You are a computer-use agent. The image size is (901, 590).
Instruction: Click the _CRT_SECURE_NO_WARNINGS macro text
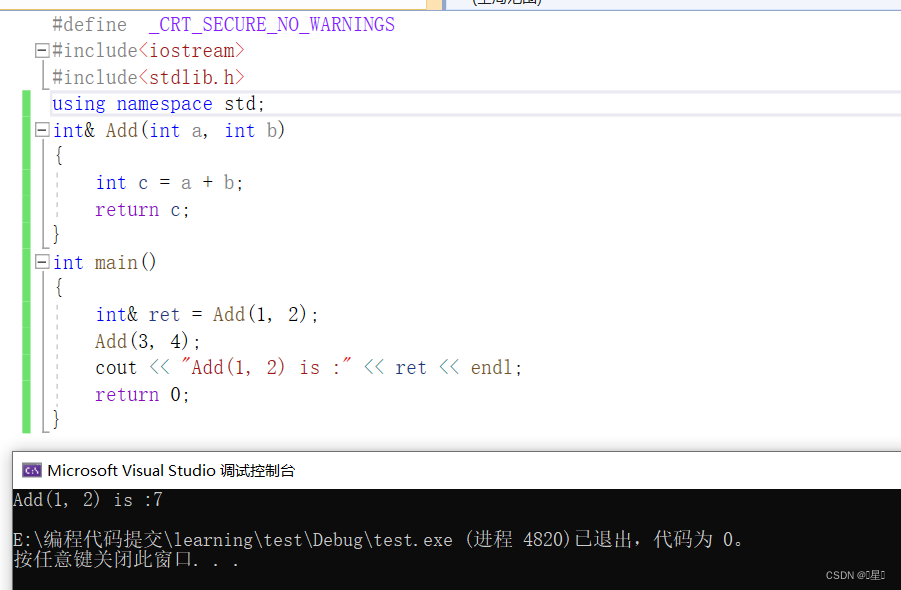272,25
